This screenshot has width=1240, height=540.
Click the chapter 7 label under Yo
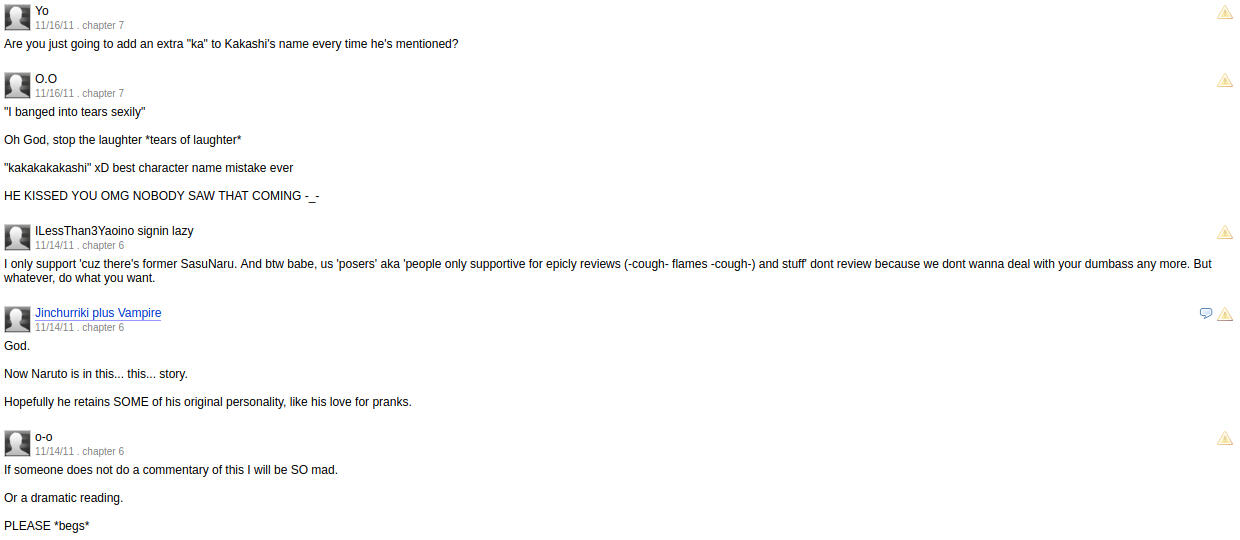pyautogui.click(x=103, y=25)
